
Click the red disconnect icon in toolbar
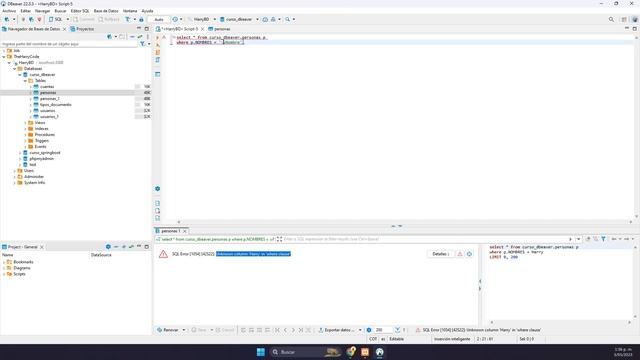pyautogui.click(x=39, y=19)
